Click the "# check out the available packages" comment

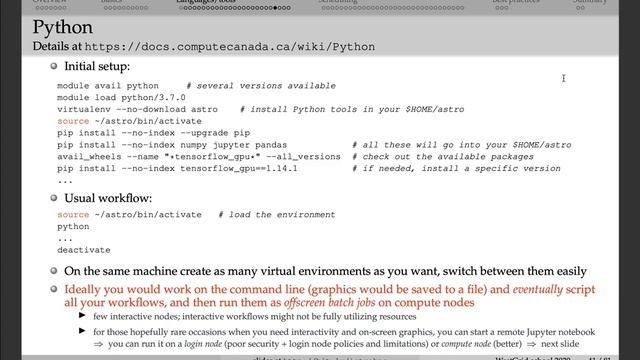point(442,157)
